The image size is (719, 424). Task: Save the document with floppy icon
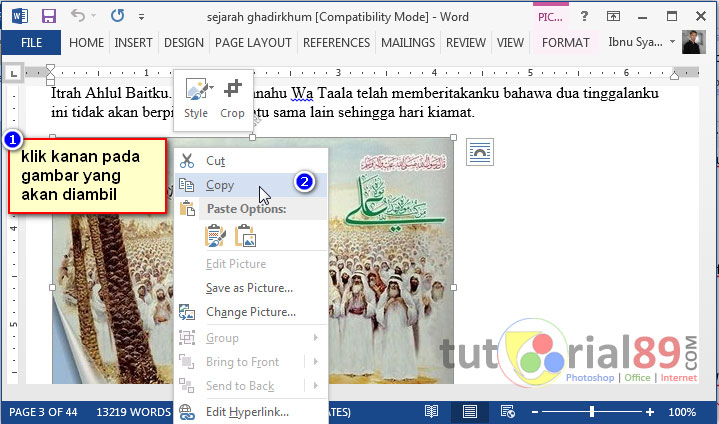click(49, 17)
